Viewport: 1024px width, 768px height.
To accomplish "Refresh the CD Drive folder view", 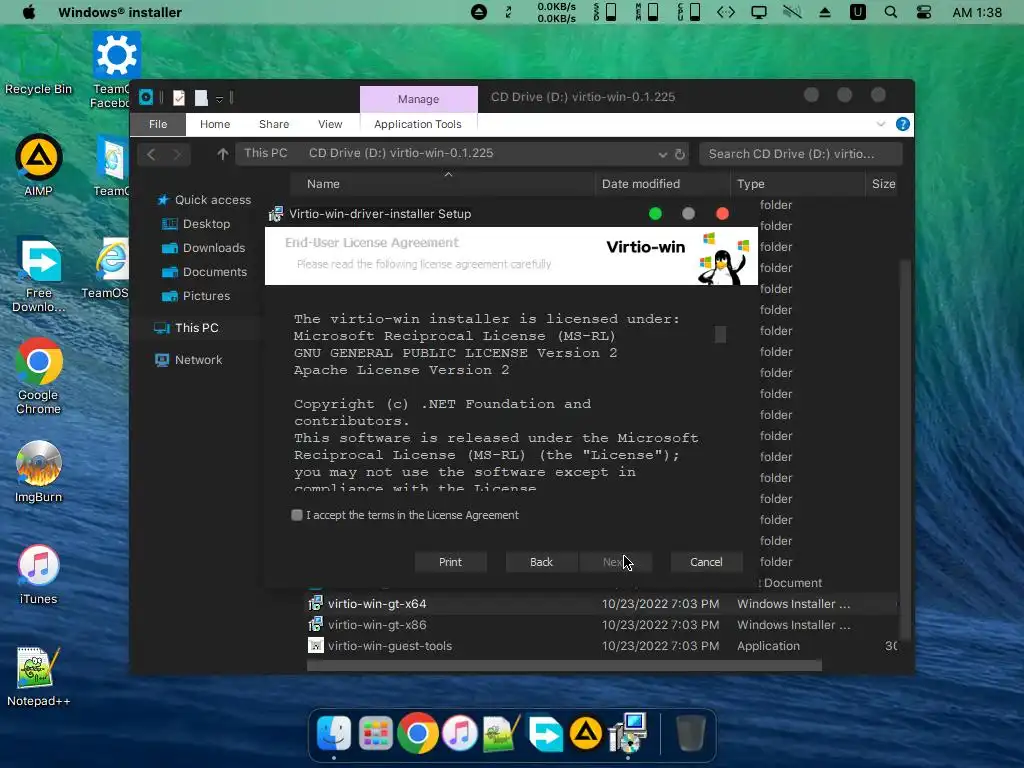I will [x=680, y=155].
